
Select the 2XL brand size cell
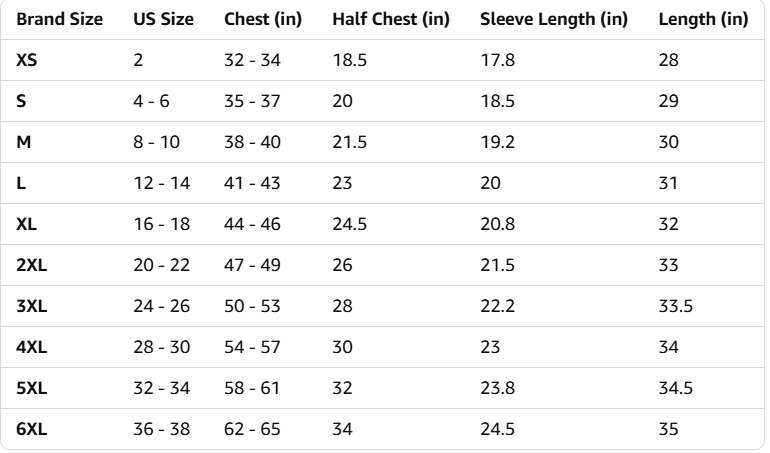[32, 265]
